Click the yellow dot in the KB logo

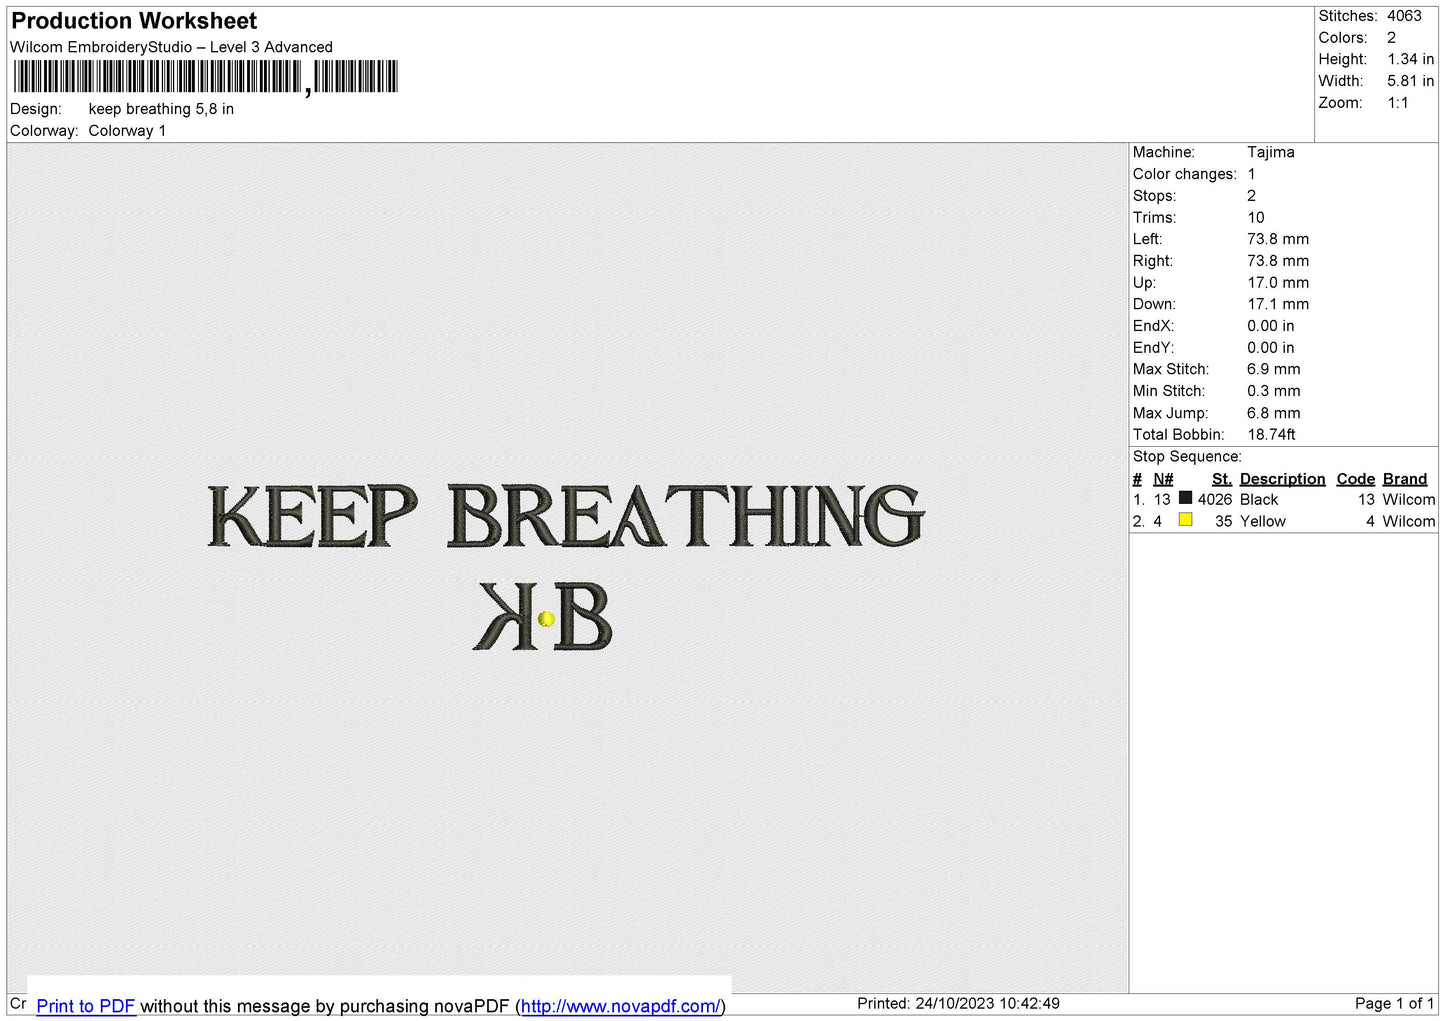click(x=546, y=619)
